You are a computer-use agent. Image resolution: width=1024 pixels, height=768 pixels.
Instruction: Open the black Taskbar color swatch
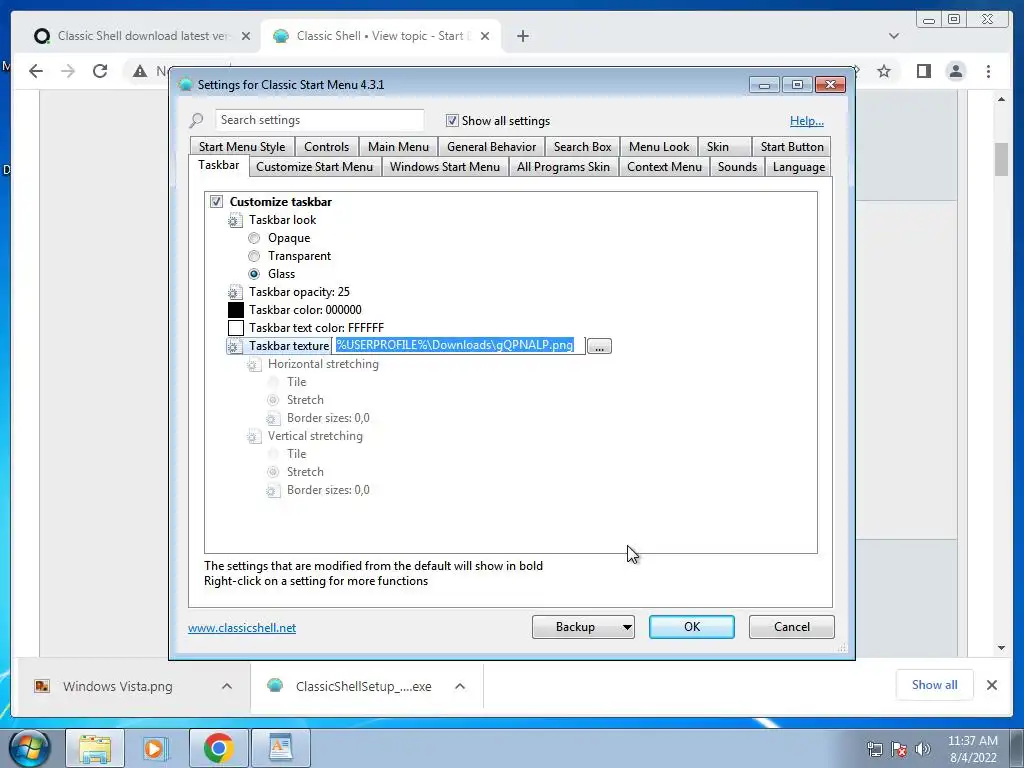(x=236, y=310)
